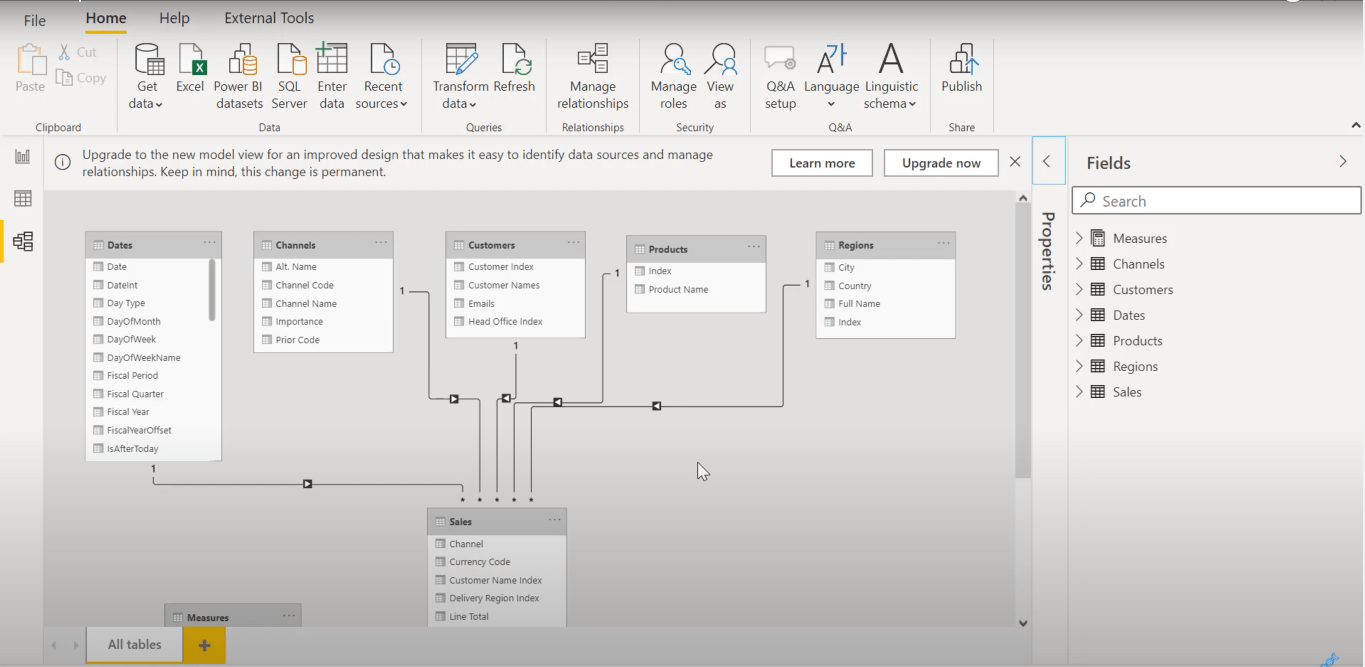Click the Learn more button
Image resolution: width=1365 pixels, height=667 pixels.
click(822, 163)
